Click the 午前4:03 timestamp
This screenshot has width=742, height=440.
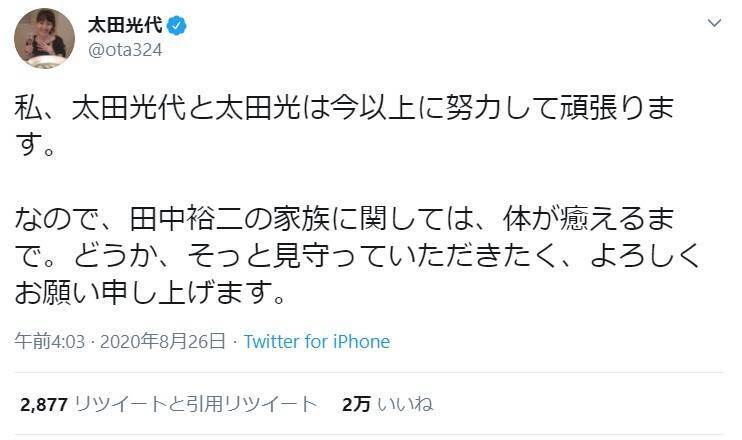point(41,342)
